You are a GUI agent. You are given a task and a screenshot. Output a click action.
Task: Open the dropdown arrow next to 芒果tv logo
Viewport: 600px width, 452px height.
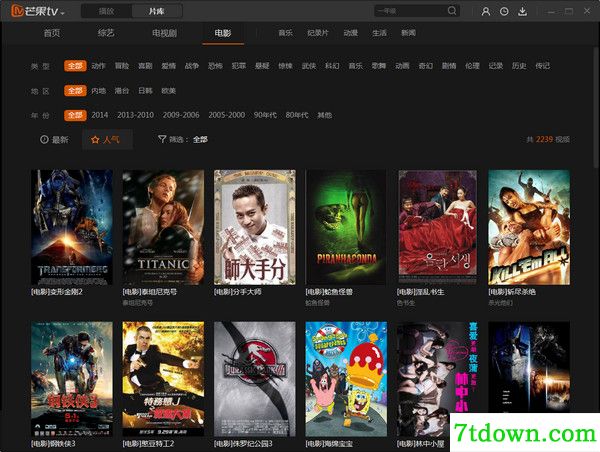tap(62, 13)
